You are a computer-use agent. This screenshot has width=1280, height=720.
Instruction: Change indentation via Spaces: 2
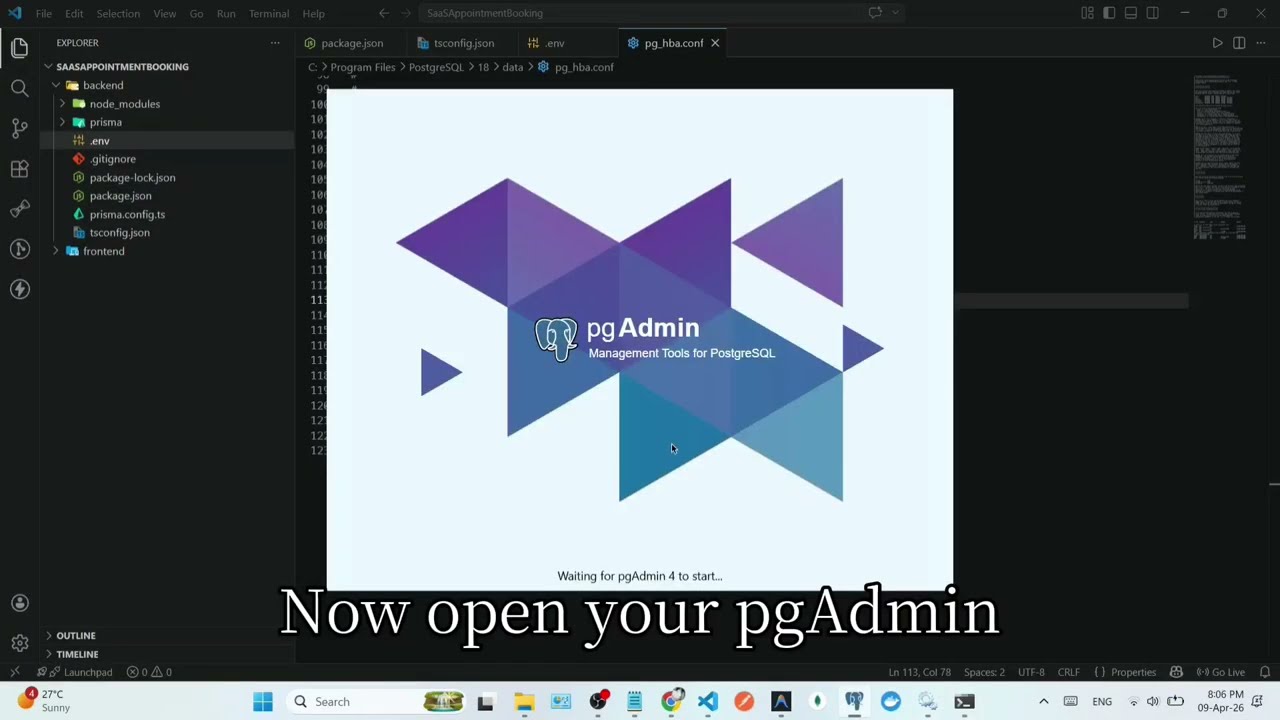(x=985, y=672)
